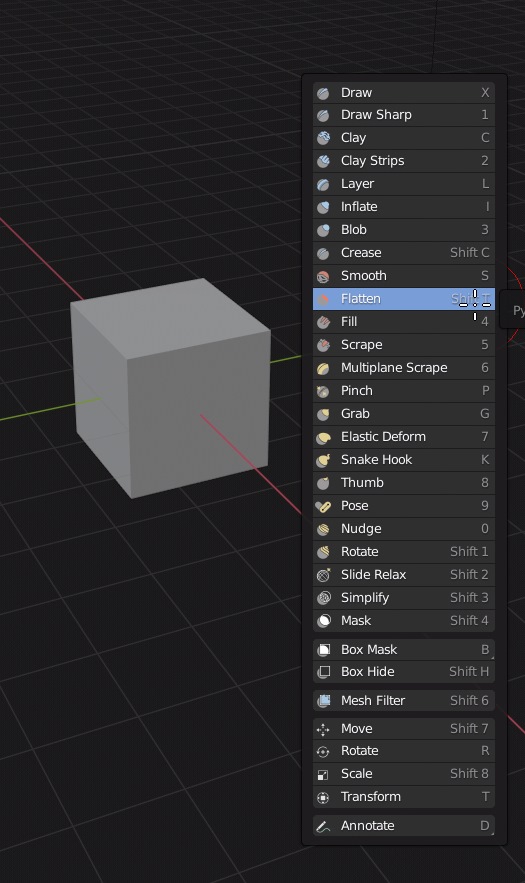The height and width of the screenshot is (883, 525).
Task: Select the Scrape brush icon
Action: [323, 345]
